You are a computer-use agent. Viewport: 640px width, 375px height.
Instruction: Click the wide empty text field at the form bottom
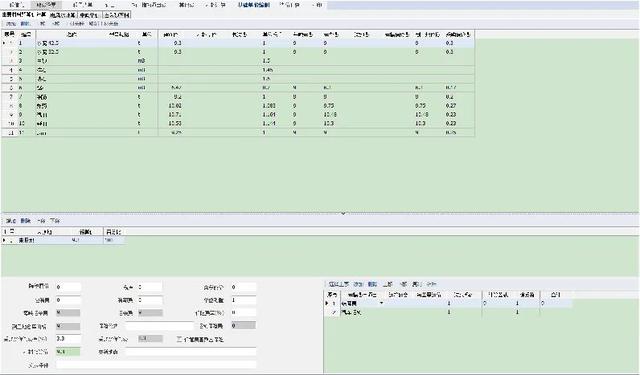(156, 365)
